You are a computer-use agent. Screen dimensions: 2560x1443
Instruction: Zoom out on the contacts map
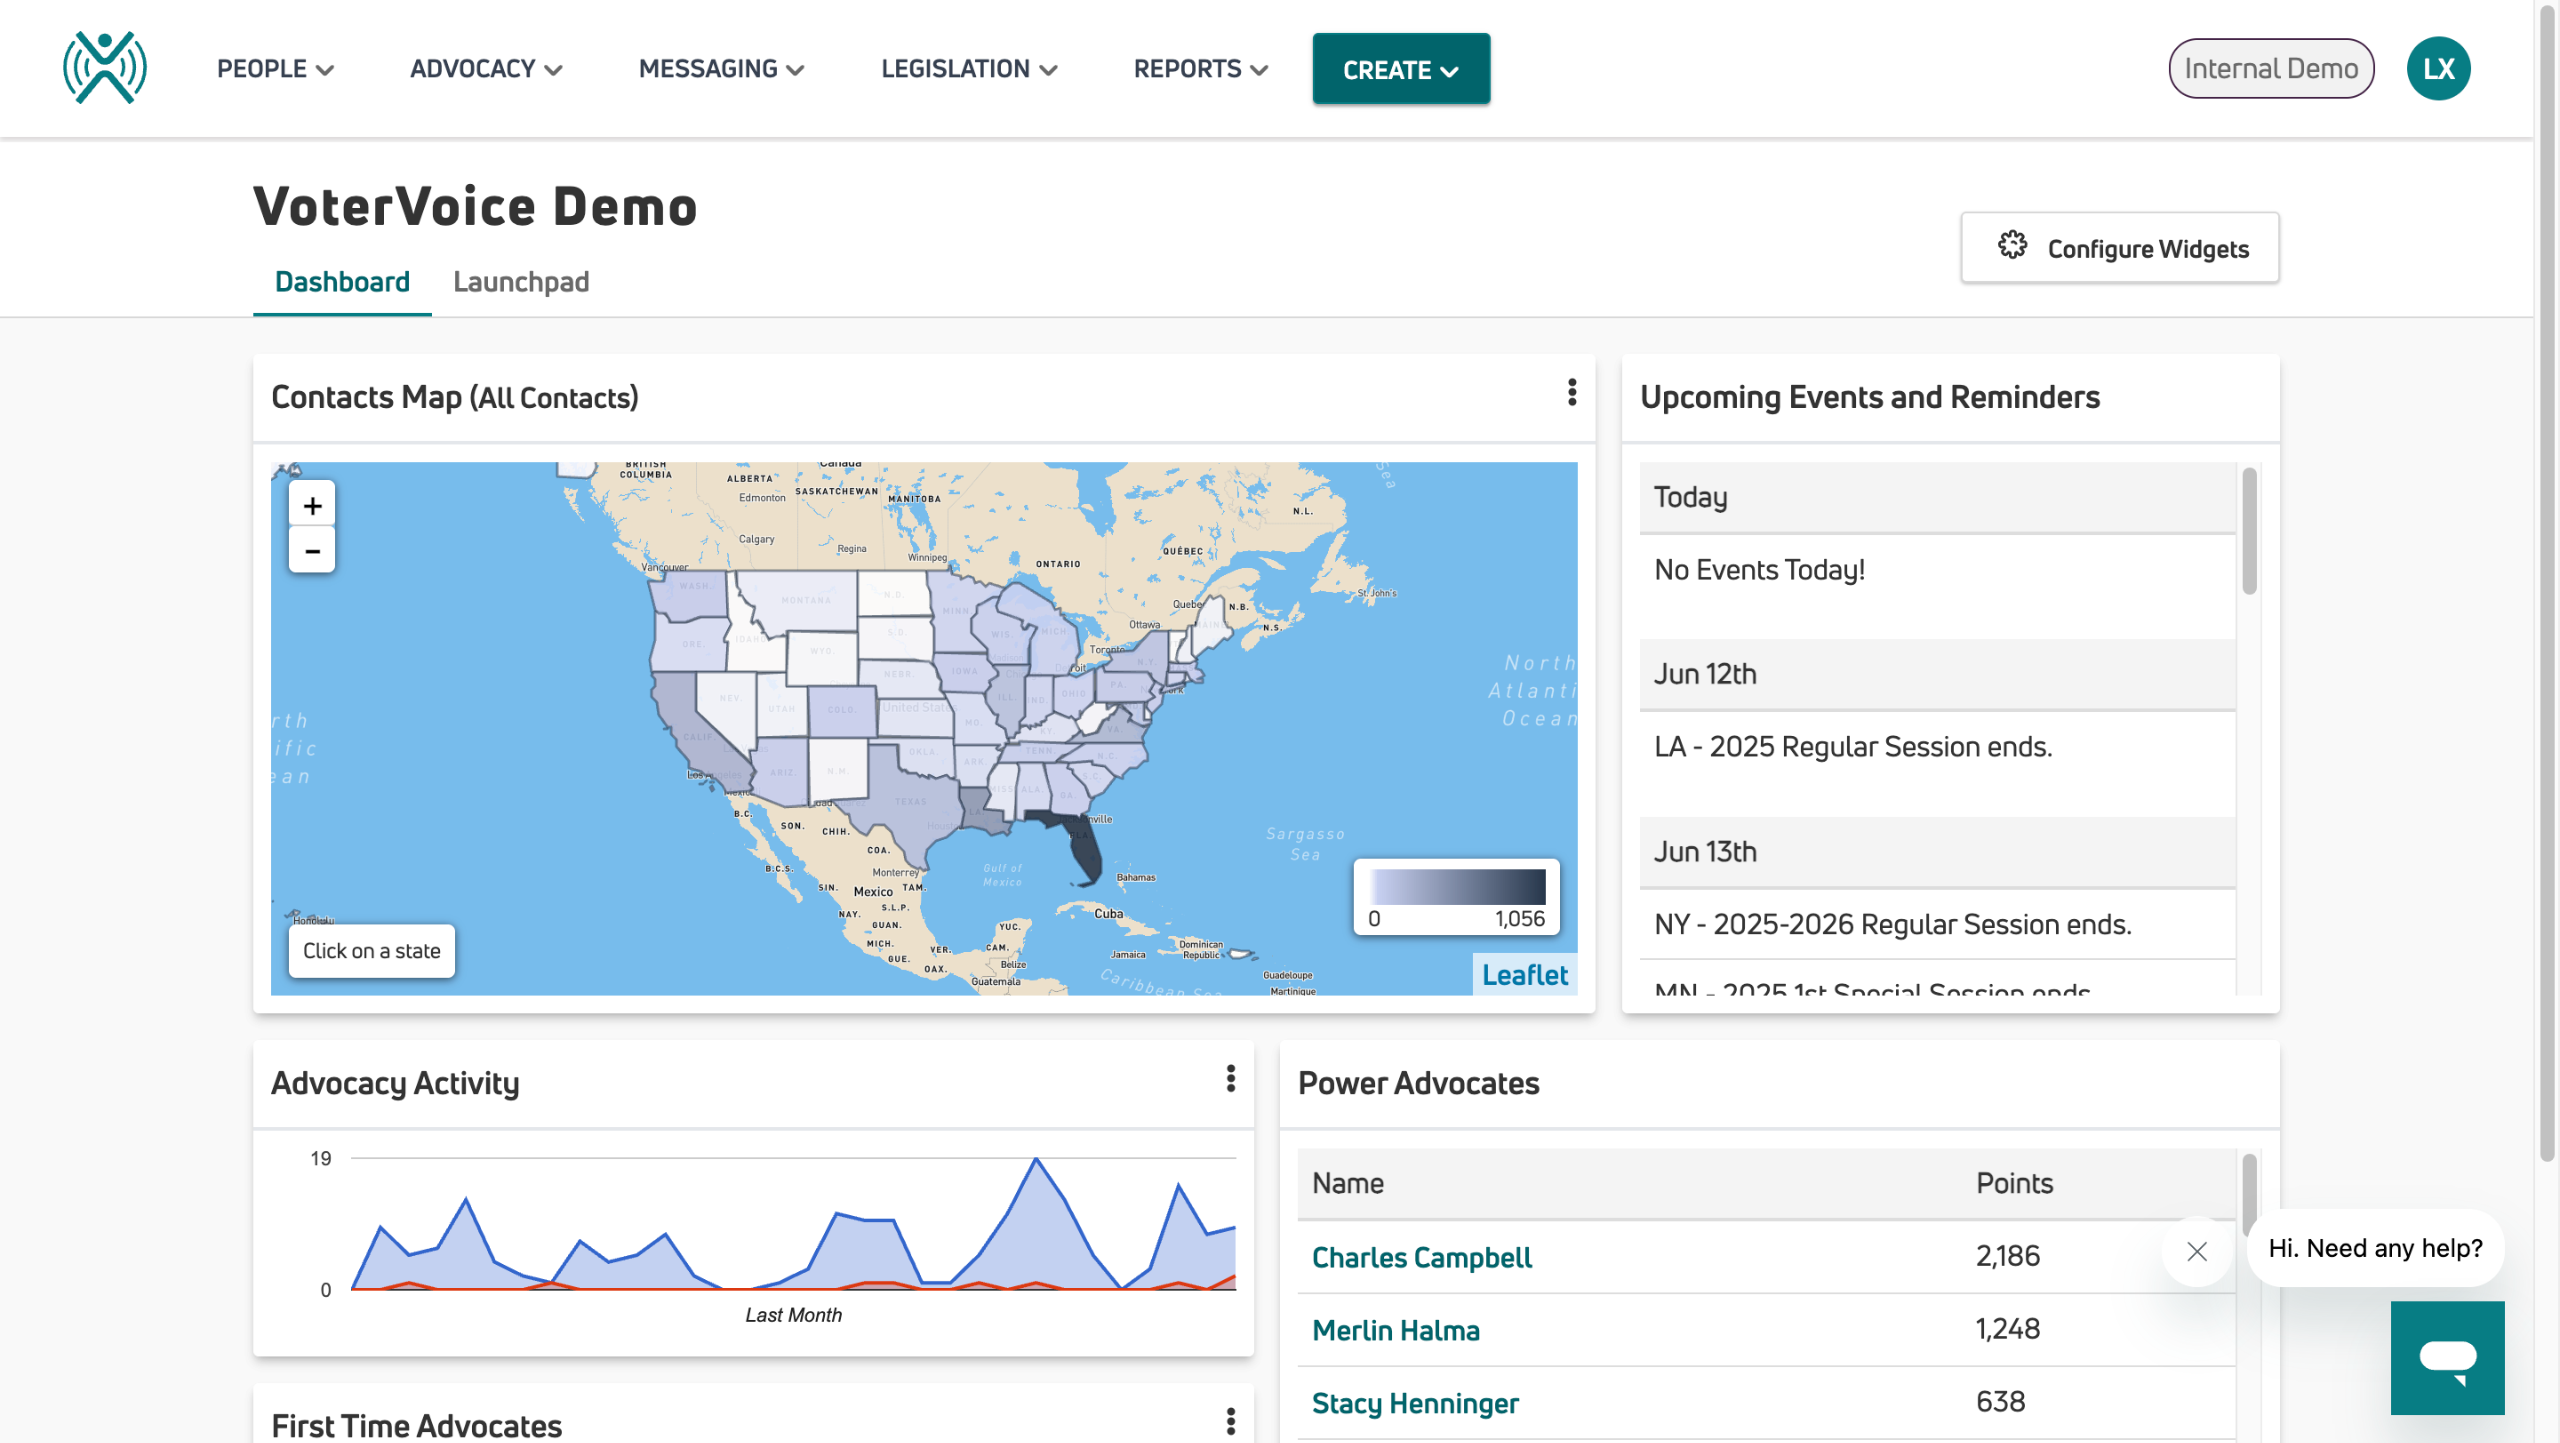click(312, 551)
